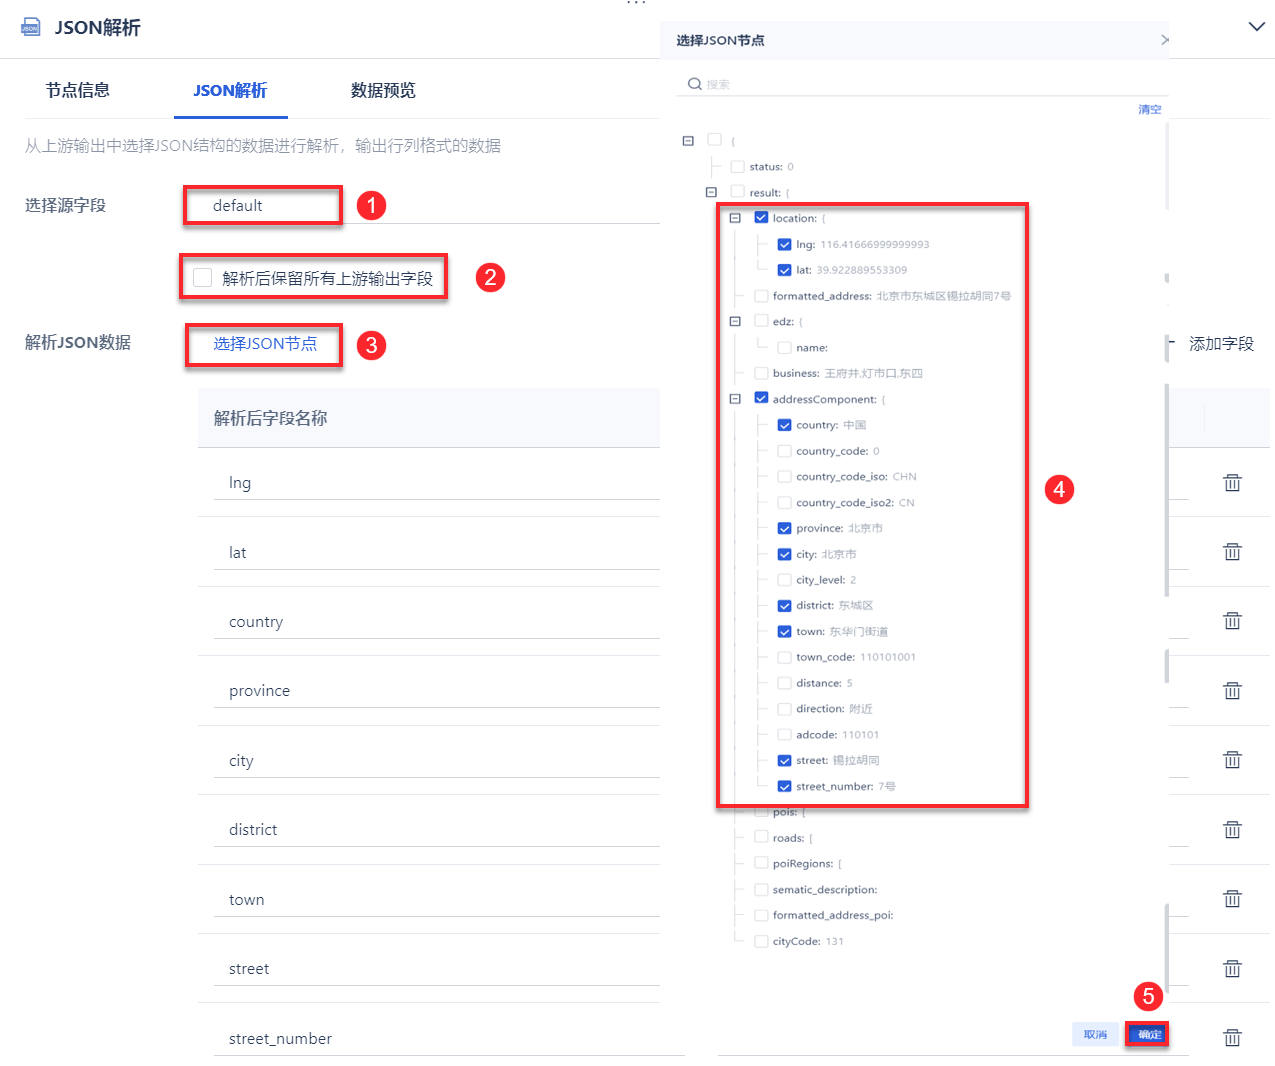Click the 清空 clear link
Screen dimensions: 1275x1066
tap(1150, 110)
